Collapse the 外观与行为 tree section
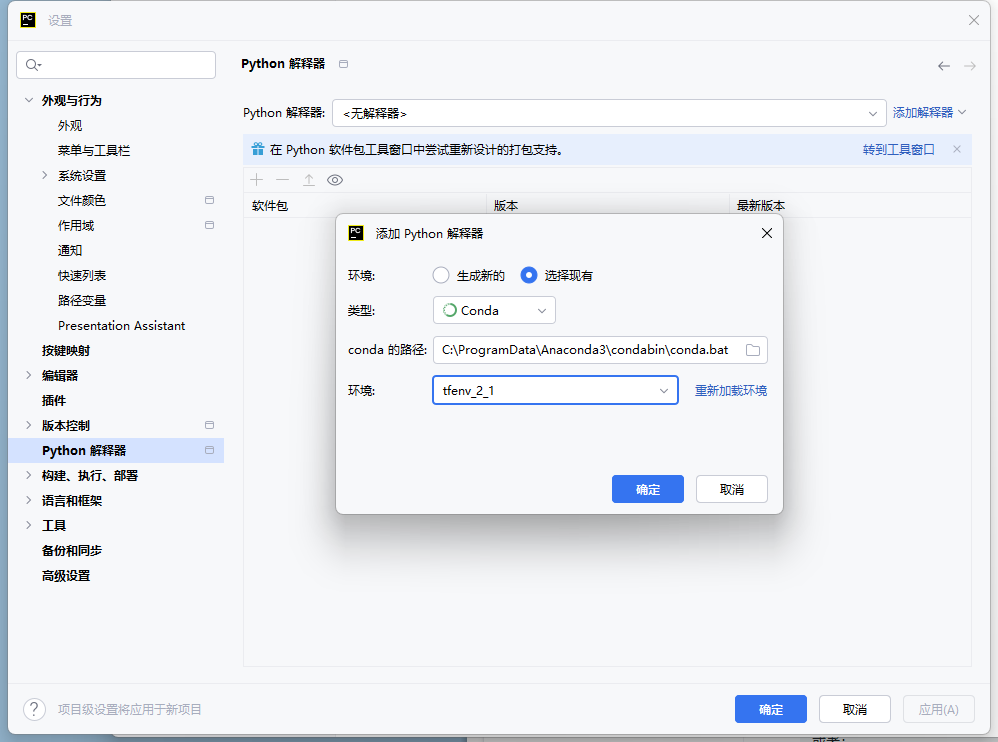Image resolution: width=998 pixels, height=742 pixels. point(29,100)
